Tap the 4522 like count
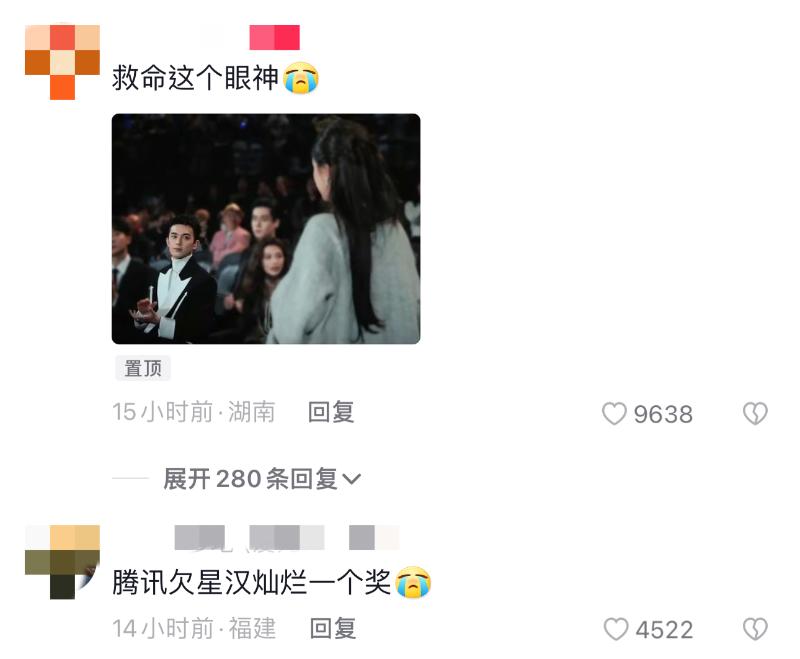800x659 pixels. click(x=664, y=630)
